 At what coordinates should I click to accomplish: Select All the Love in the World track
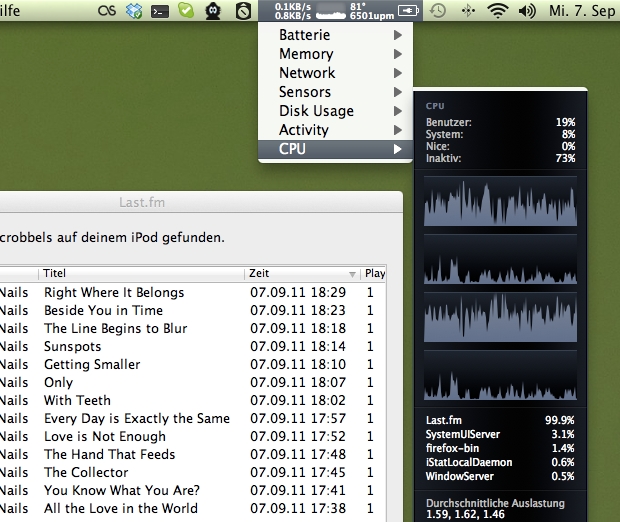point(193,508)
